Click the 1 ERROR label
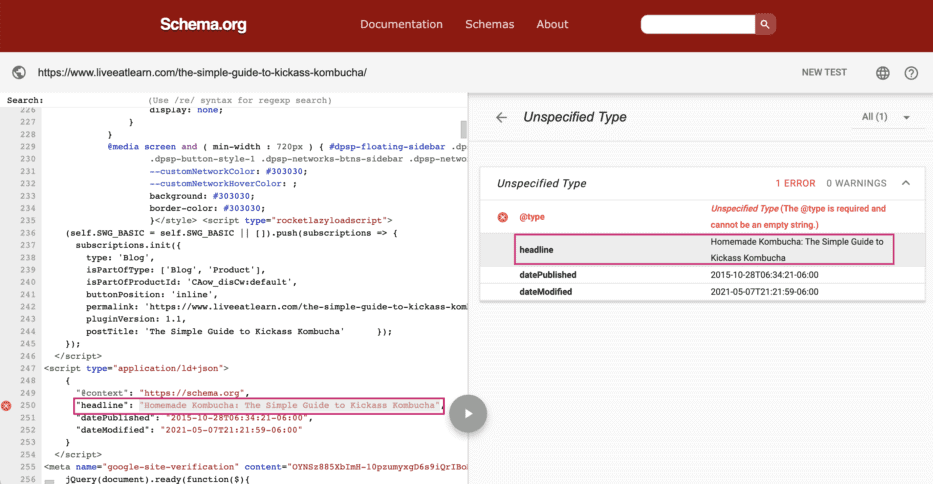This screenshot has width=933, height=484. click(x=795, y=183)
